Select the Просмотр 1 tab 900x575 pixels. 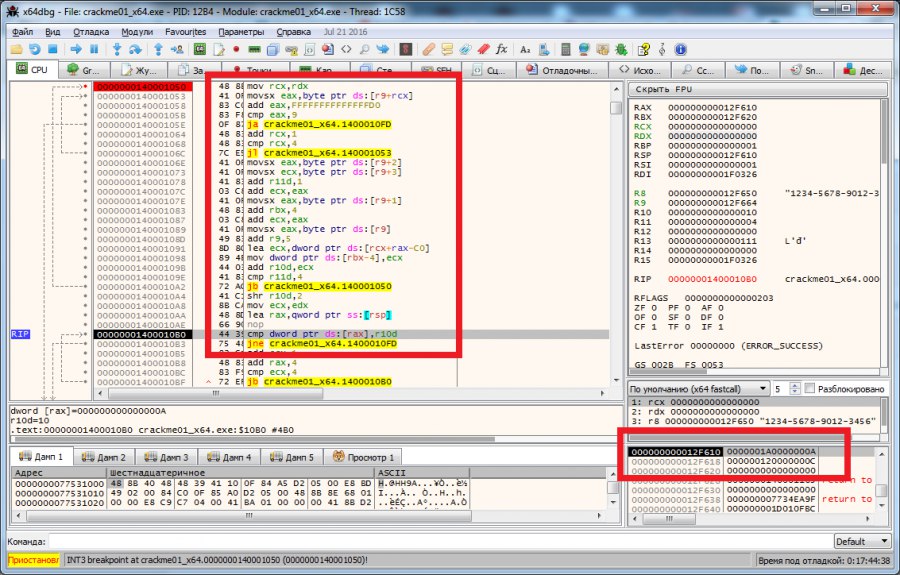(363, 457)
